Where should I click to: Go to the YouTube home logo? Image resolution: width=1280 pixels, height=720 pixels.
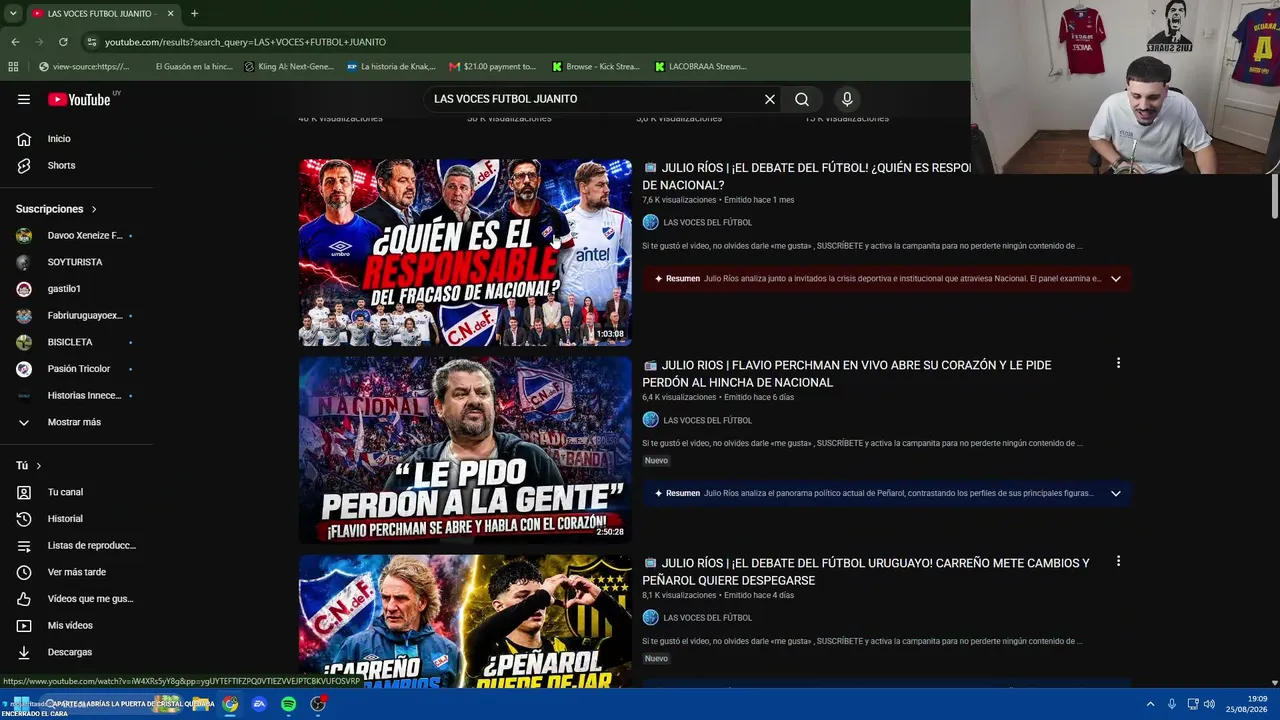pyautogui.click(x=79, y=99)
